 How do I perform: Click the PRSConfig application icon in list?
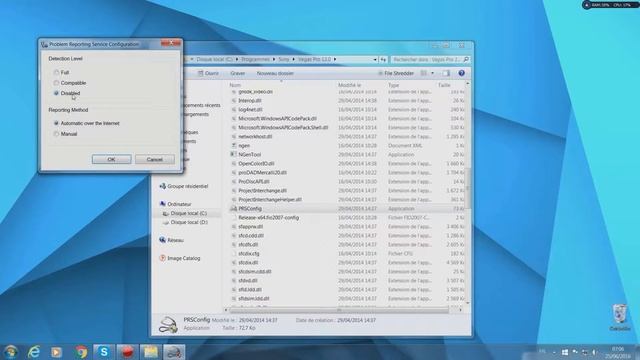pyautogui.click(x=234, y=208)
